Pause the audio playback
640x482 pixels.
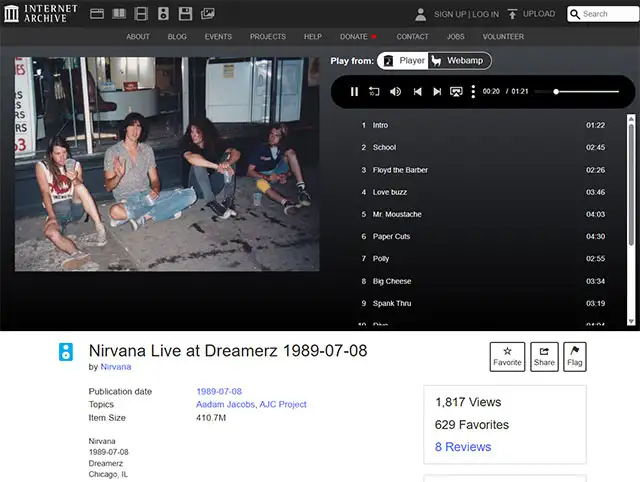(354, 92)
